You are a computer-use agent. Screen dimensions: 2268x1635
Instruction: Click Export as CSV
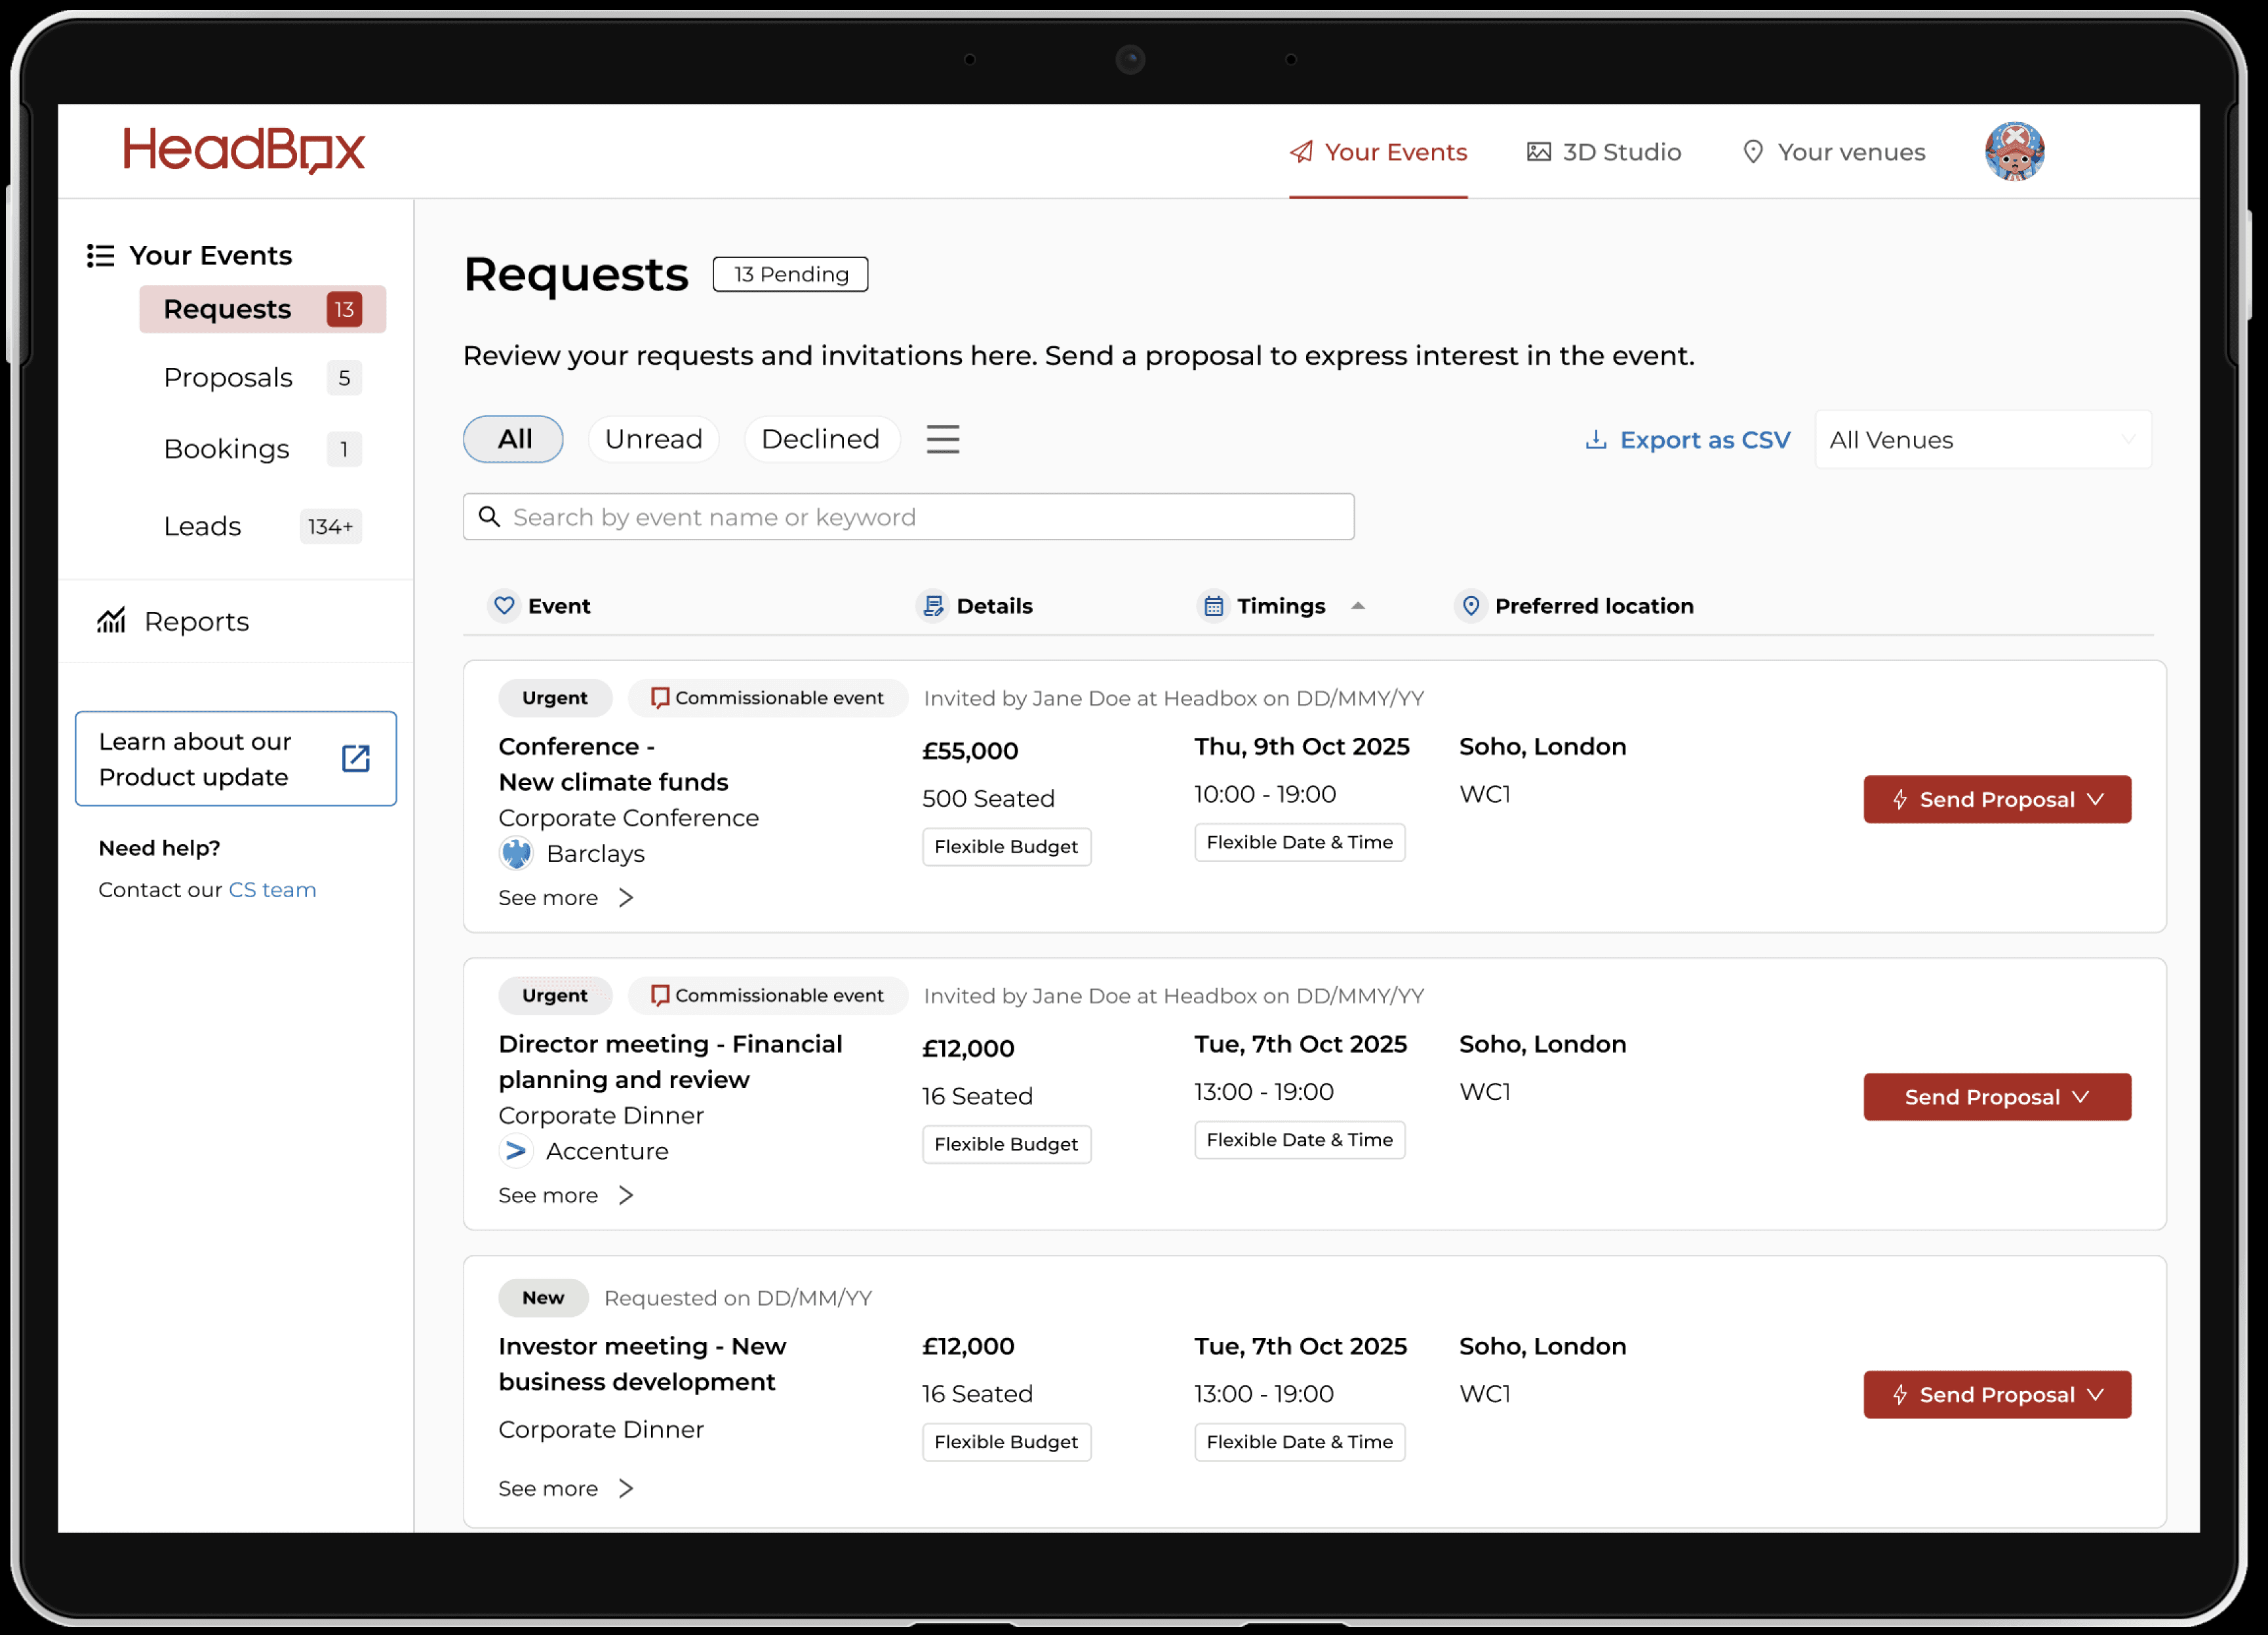point(1688,440)
